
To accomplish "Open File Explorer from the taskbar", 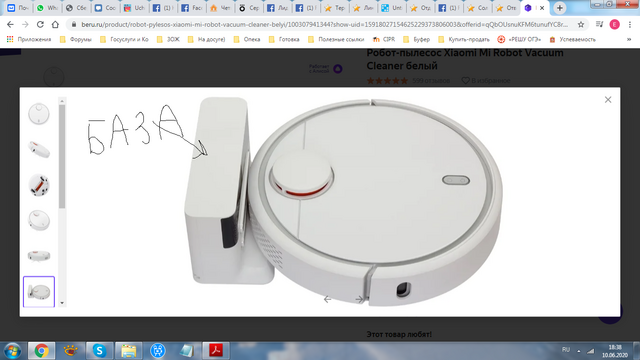I will pos(128,351).
